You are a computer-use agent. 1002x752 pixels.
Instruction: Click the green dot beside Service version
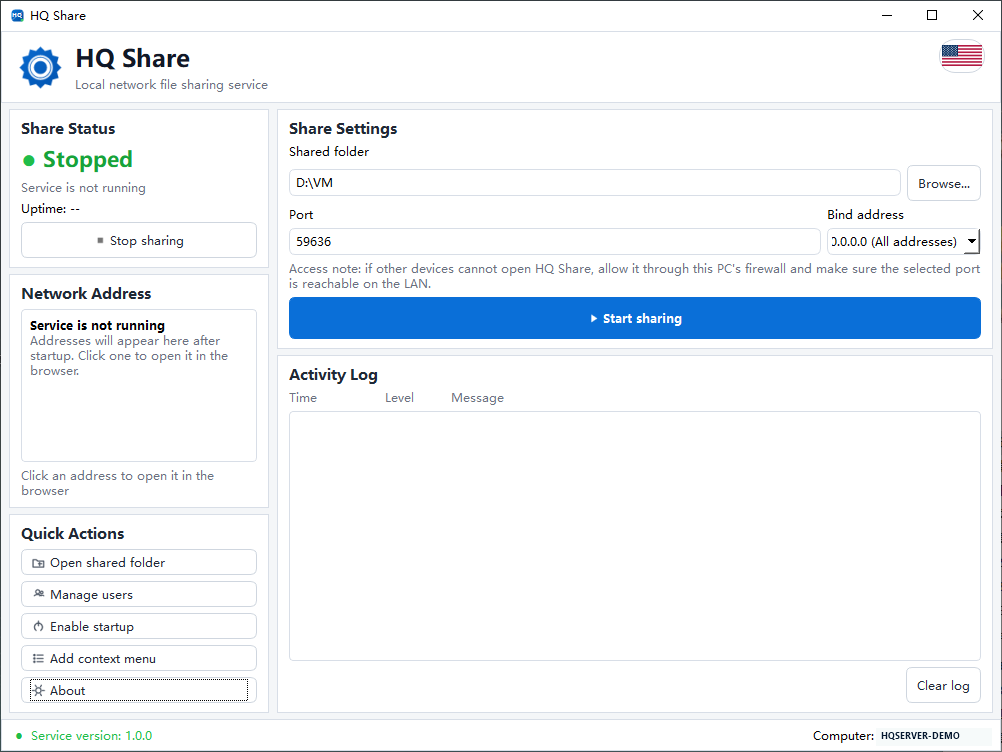19,736
